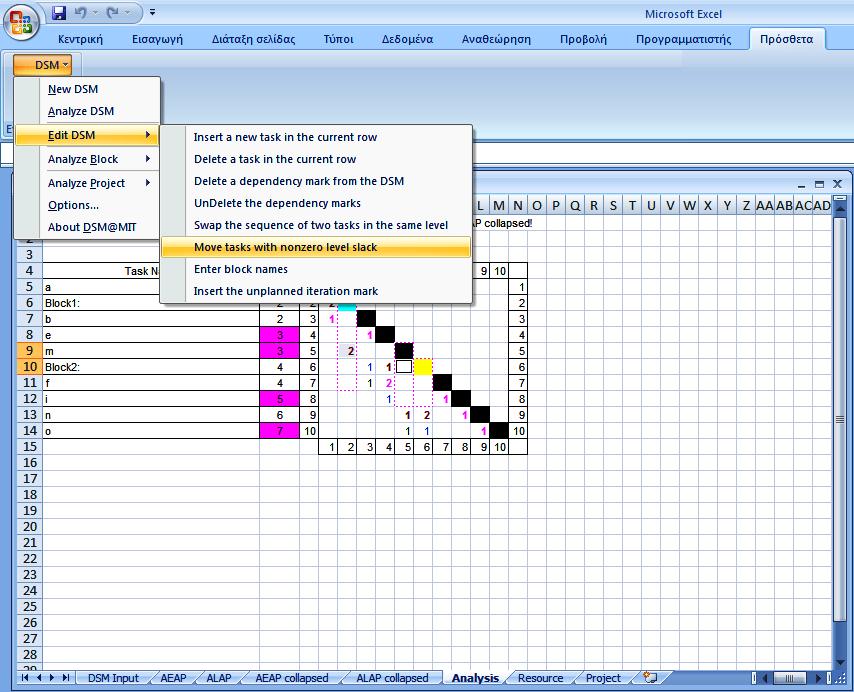Image resolution: width=854 pixels, height=692 pixels.
Task: Choose UnDelete the dependency marks
Action: pos(316,203)
